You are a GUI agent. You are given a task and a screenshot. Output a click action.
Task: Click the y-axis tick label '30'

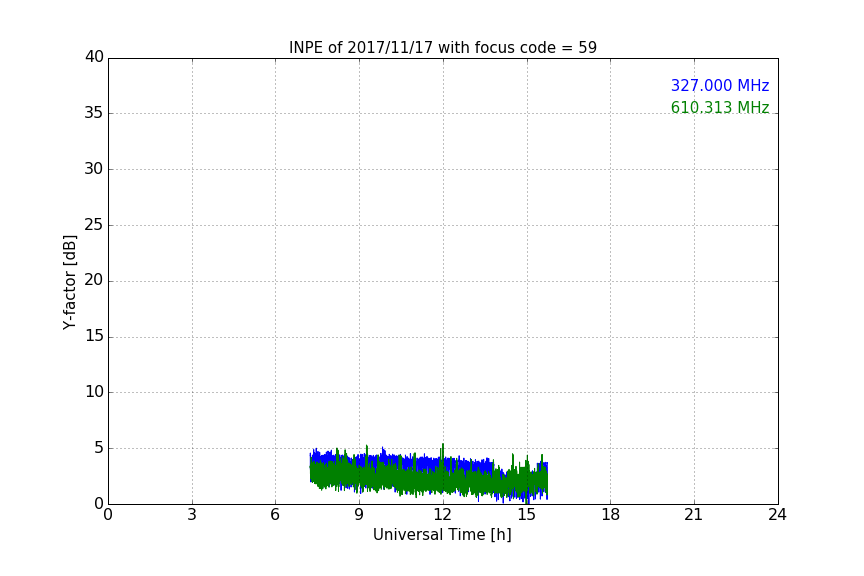[94, 169]
